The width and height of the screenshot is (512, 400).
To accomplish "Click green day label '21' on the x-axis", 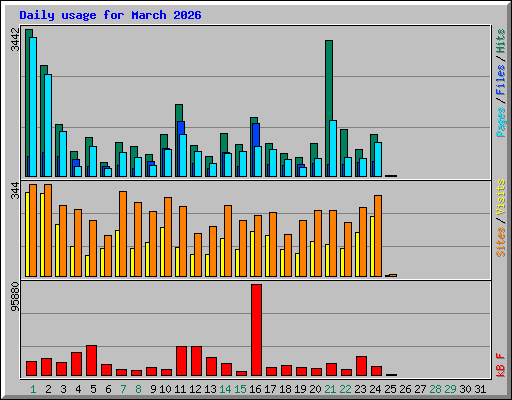I will tap(330, 389).
